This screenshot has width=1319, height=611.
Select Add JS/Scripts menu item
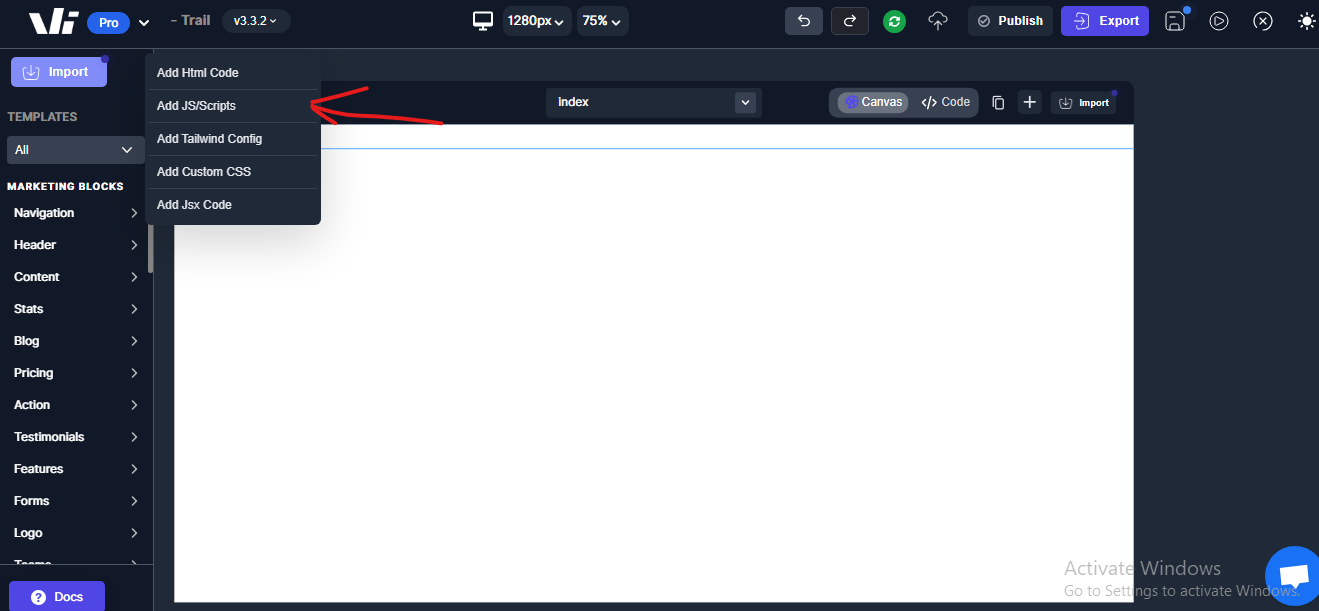coord(233,106)
